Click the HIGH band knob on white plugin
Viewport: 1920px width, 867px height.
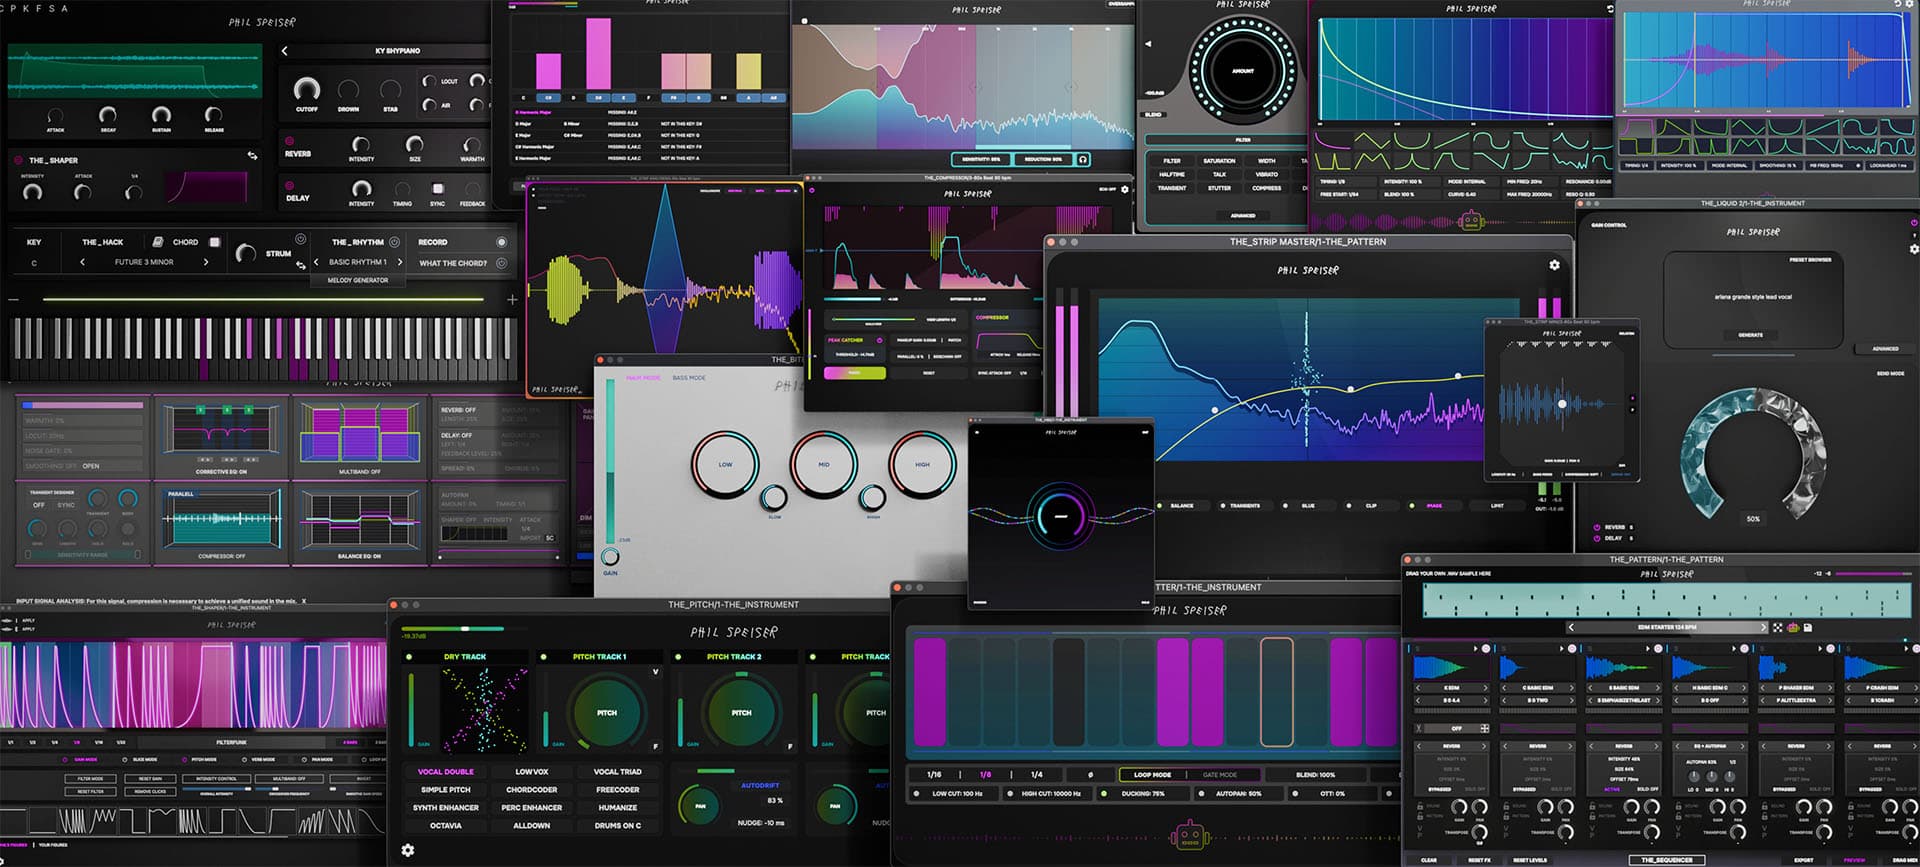922,464
